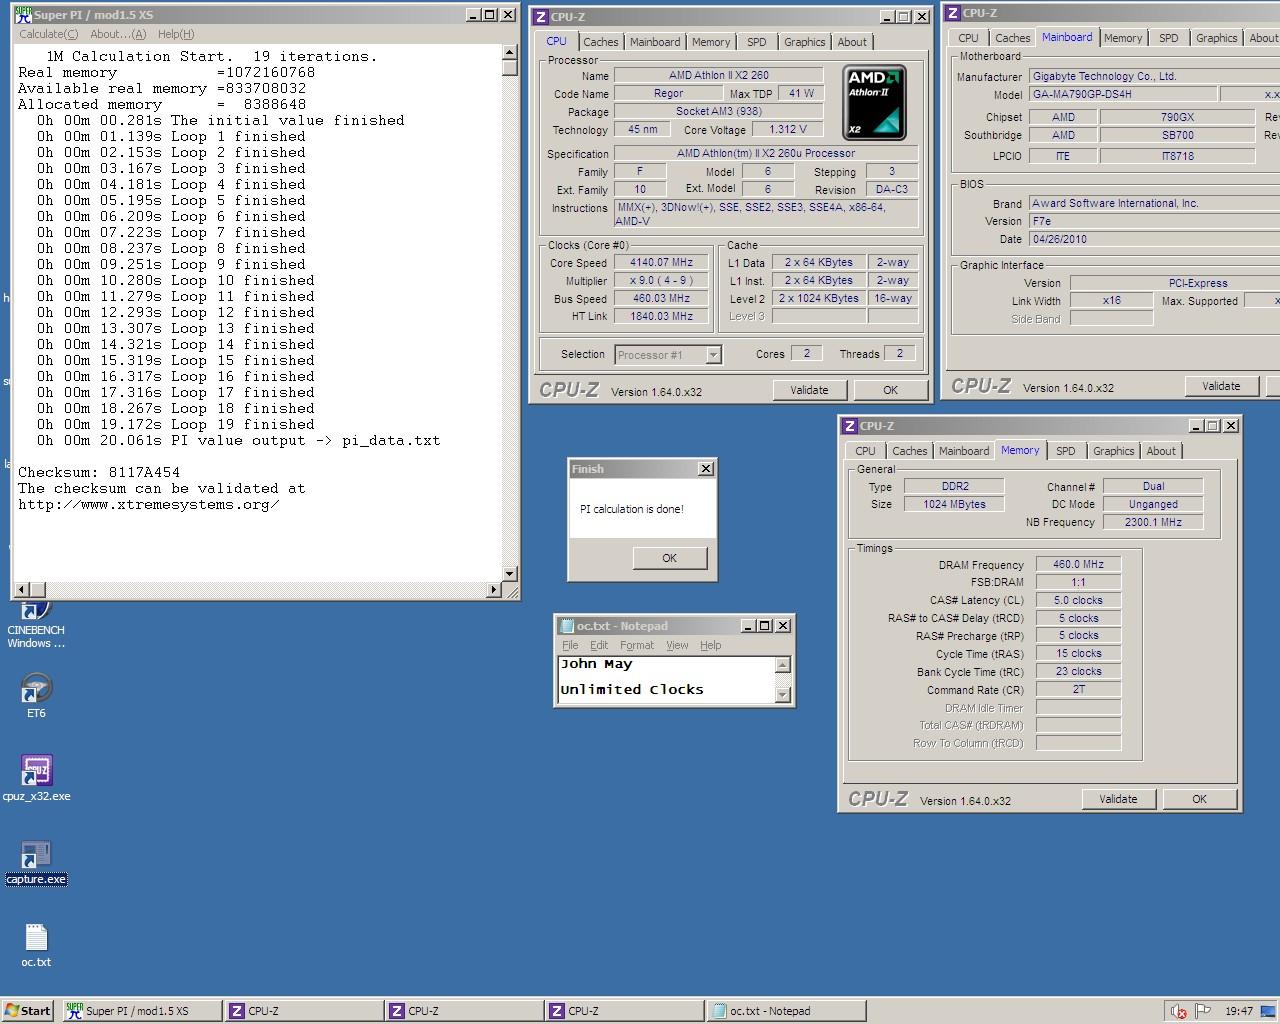This screenshot has width=1280, height=1024.
Task: Select SPD tab in CPU-Z Mainboard window
Action: pos(1169,38)
